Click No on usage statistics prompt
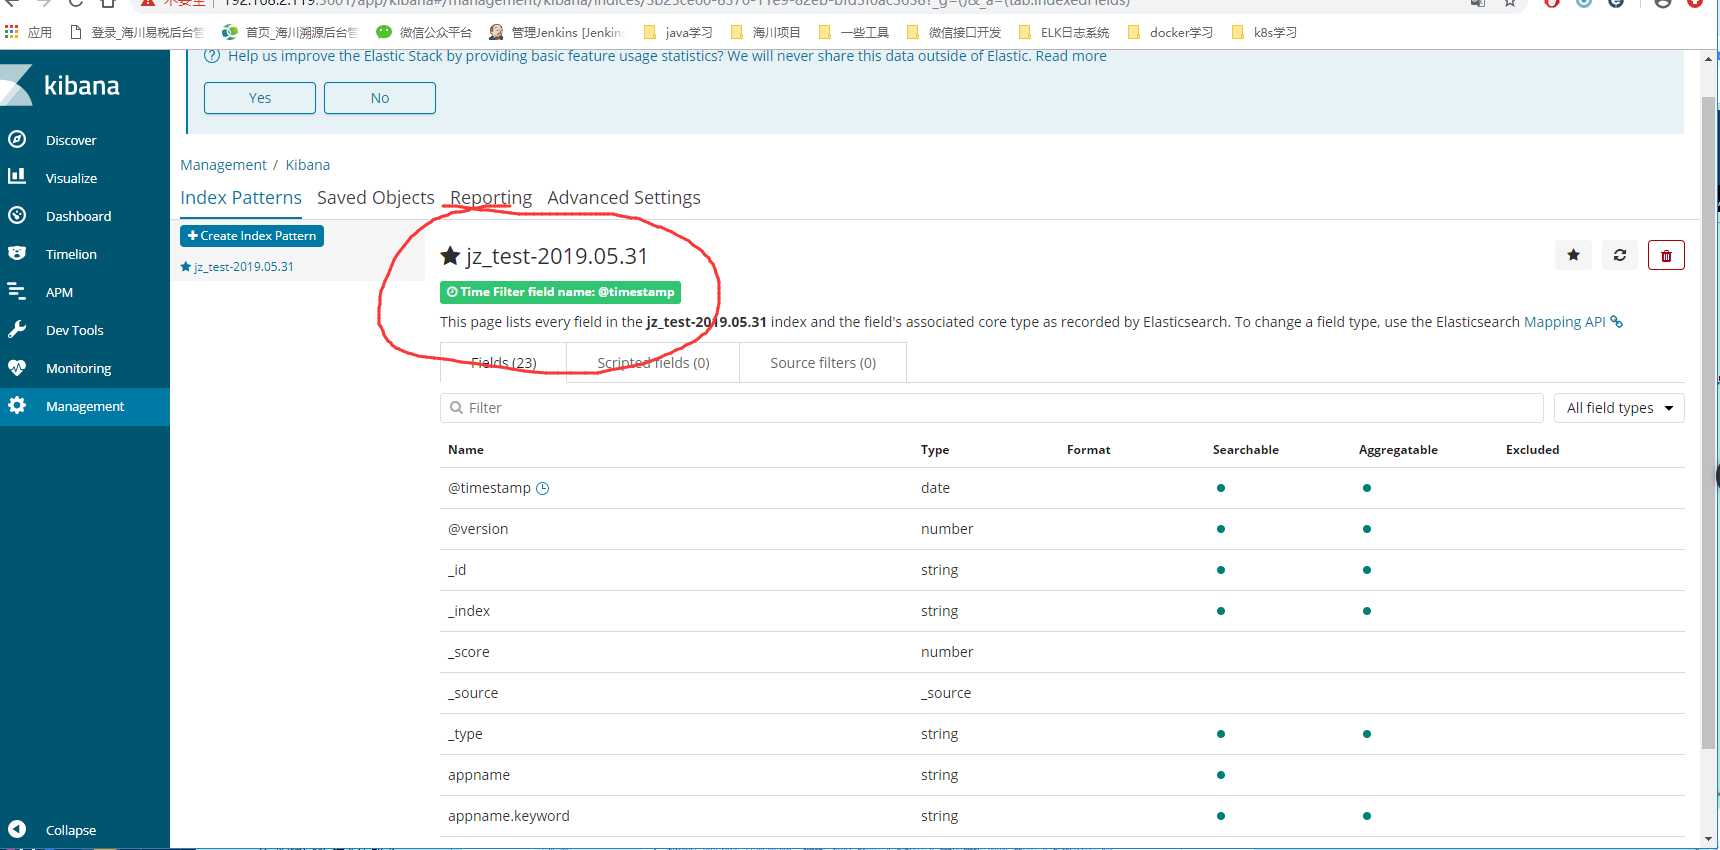The width and height of the screenshot is (1720, 850). [380, 98]
